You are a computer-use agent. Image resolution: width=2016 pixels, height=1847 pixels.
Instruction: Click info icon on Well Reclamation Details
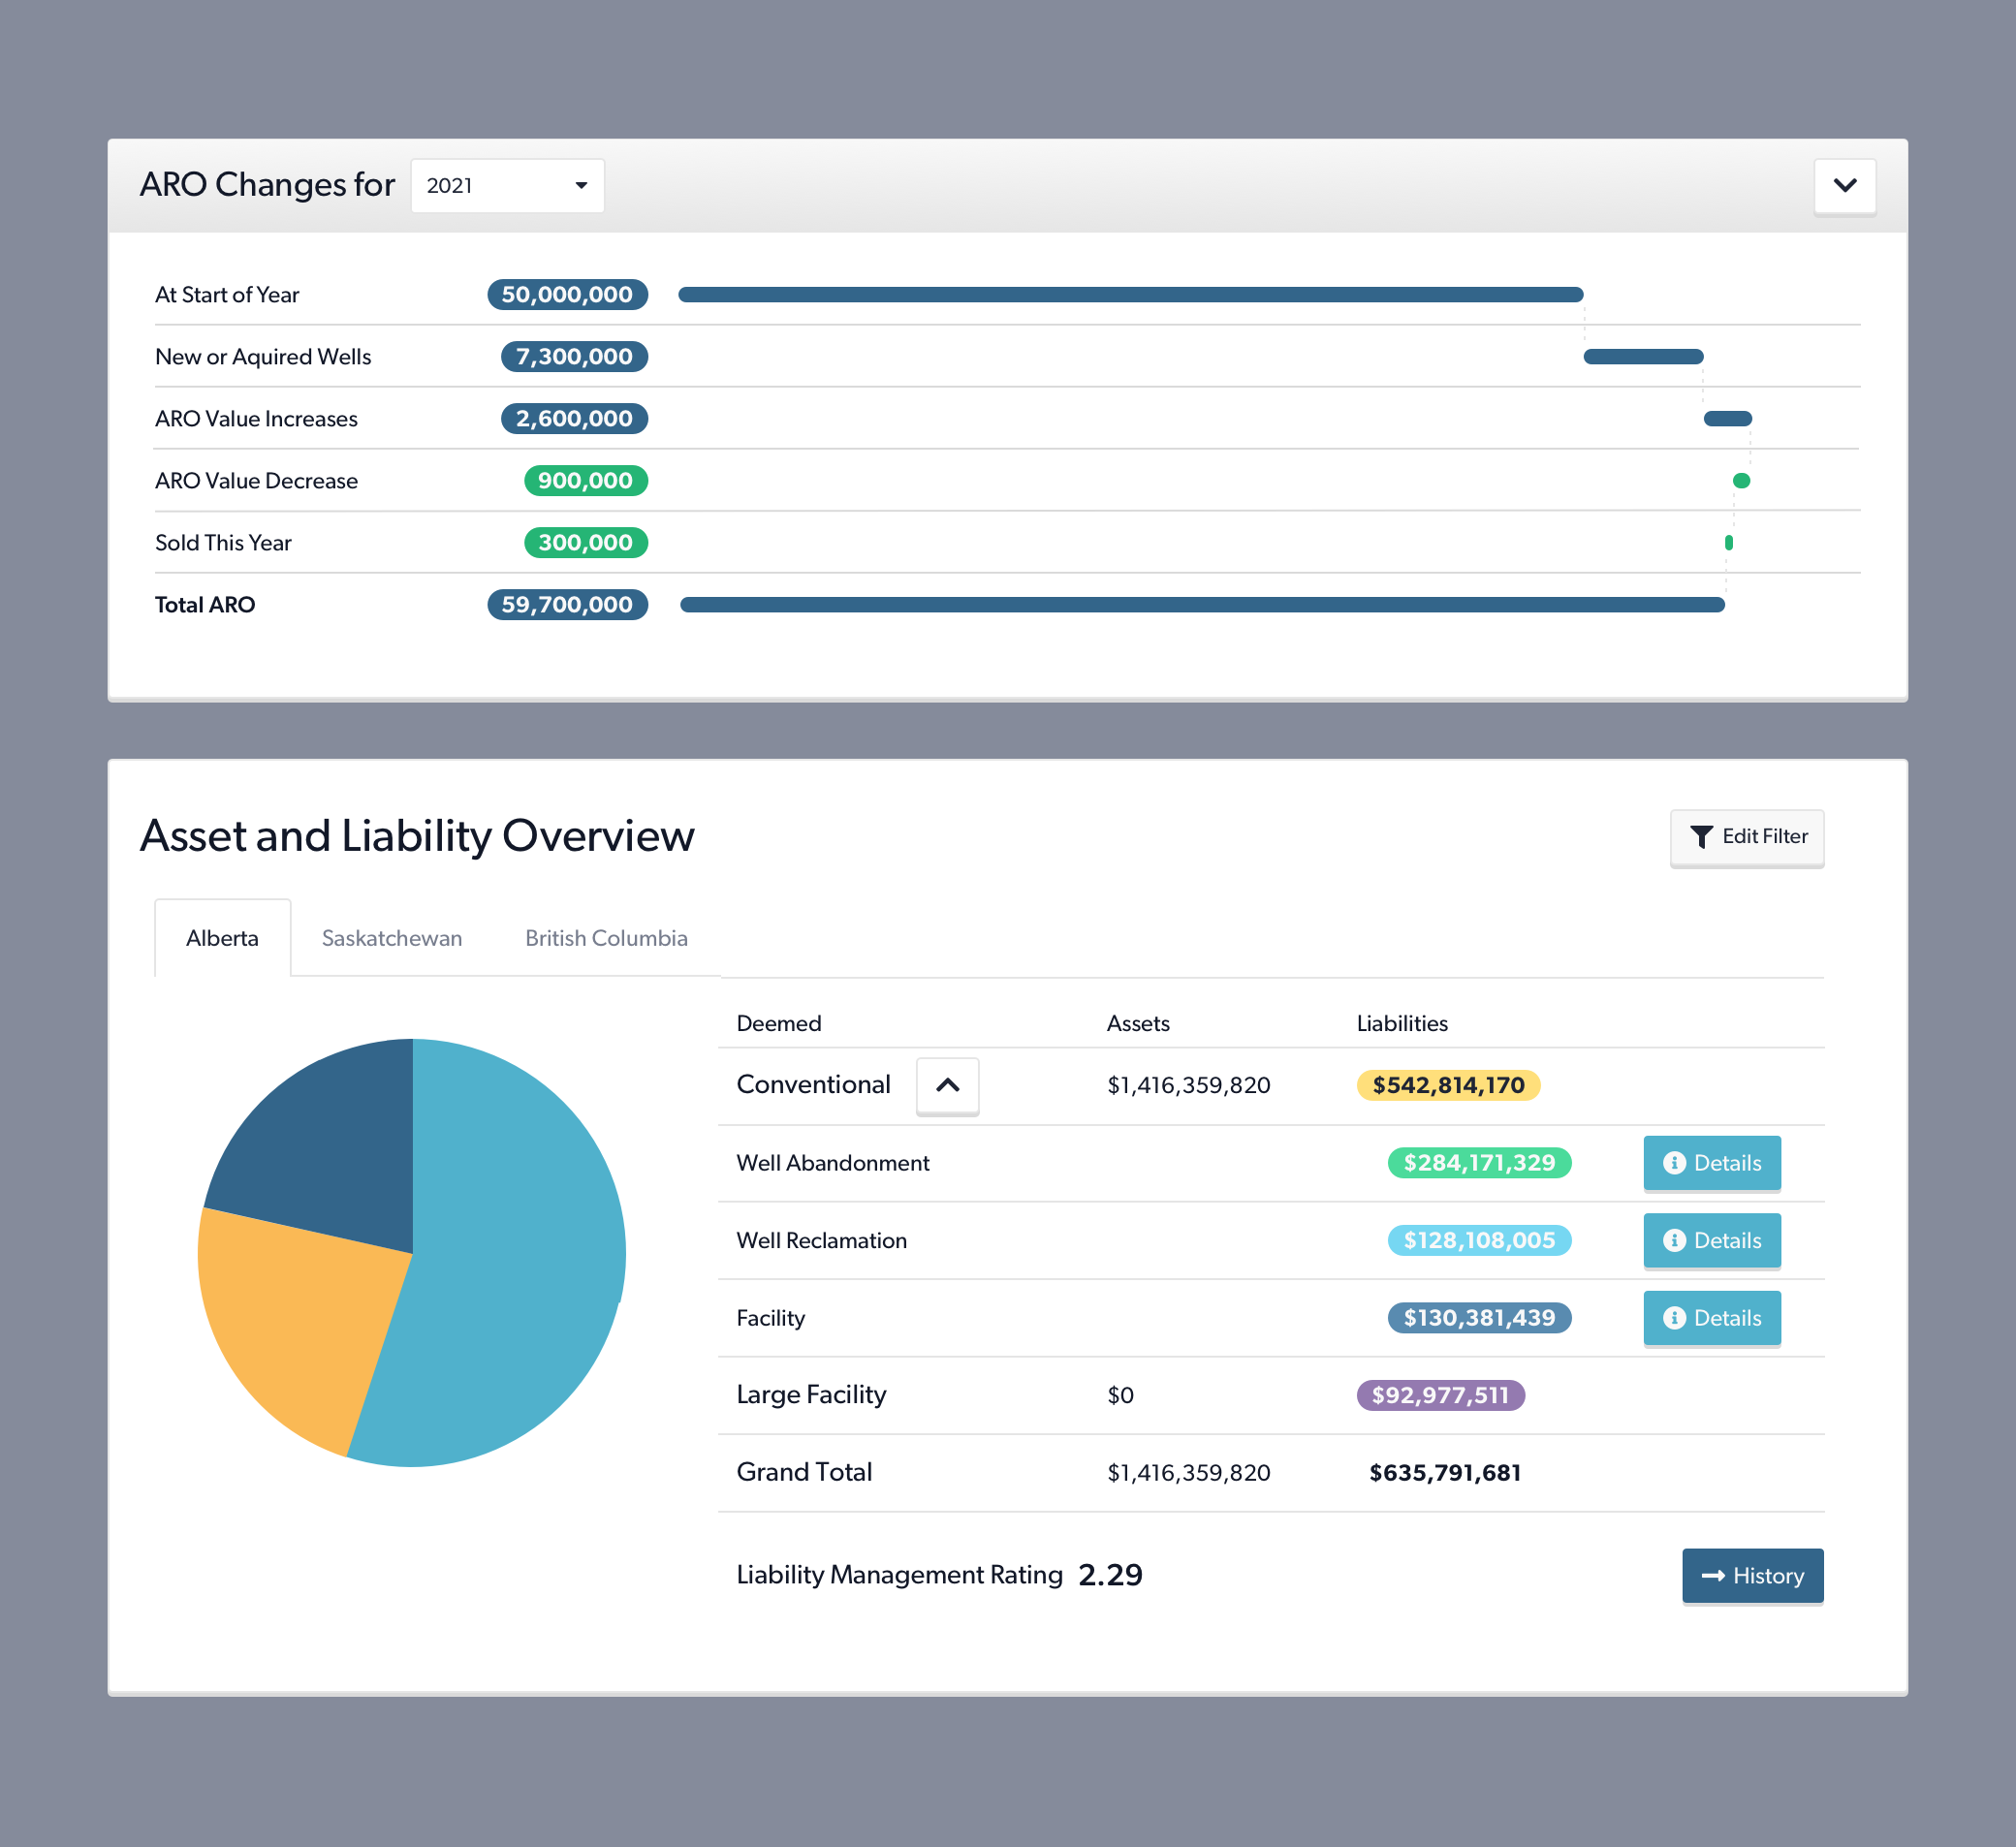(1674, 1240)
